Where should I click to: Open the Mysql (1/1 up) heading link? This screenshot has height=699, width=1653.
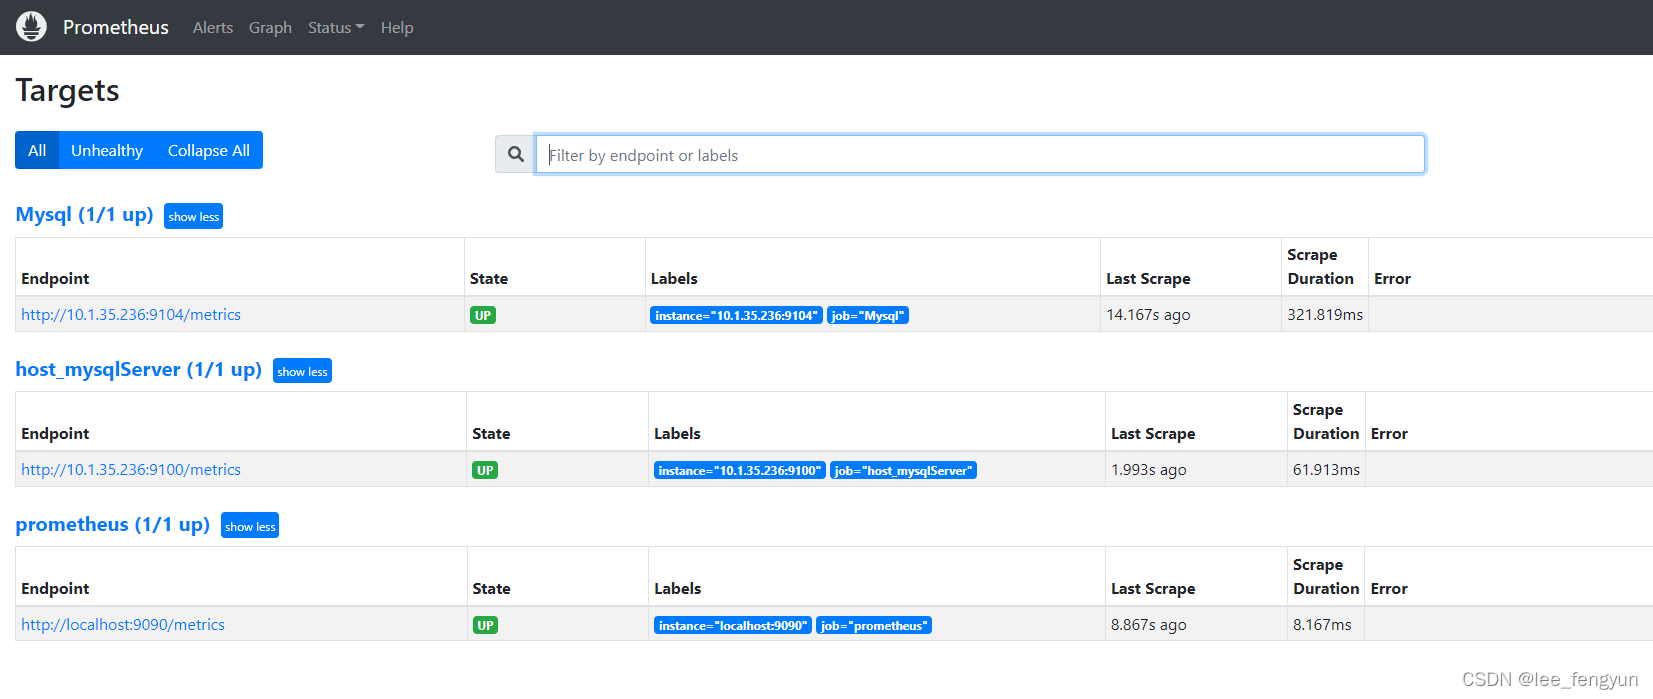(84, 214)
